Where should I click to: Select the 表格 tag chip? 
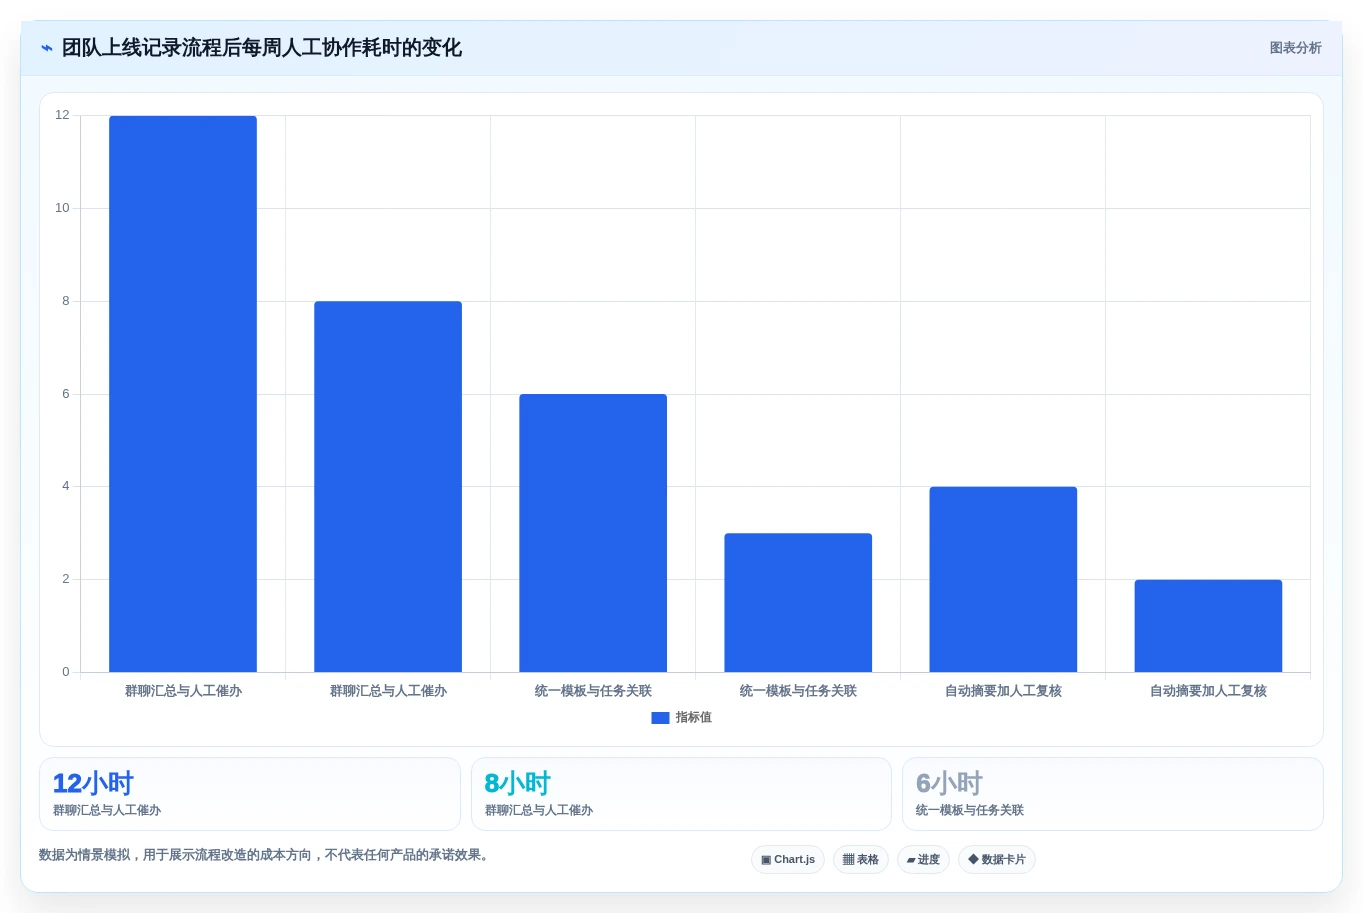[x=861, y=860]
